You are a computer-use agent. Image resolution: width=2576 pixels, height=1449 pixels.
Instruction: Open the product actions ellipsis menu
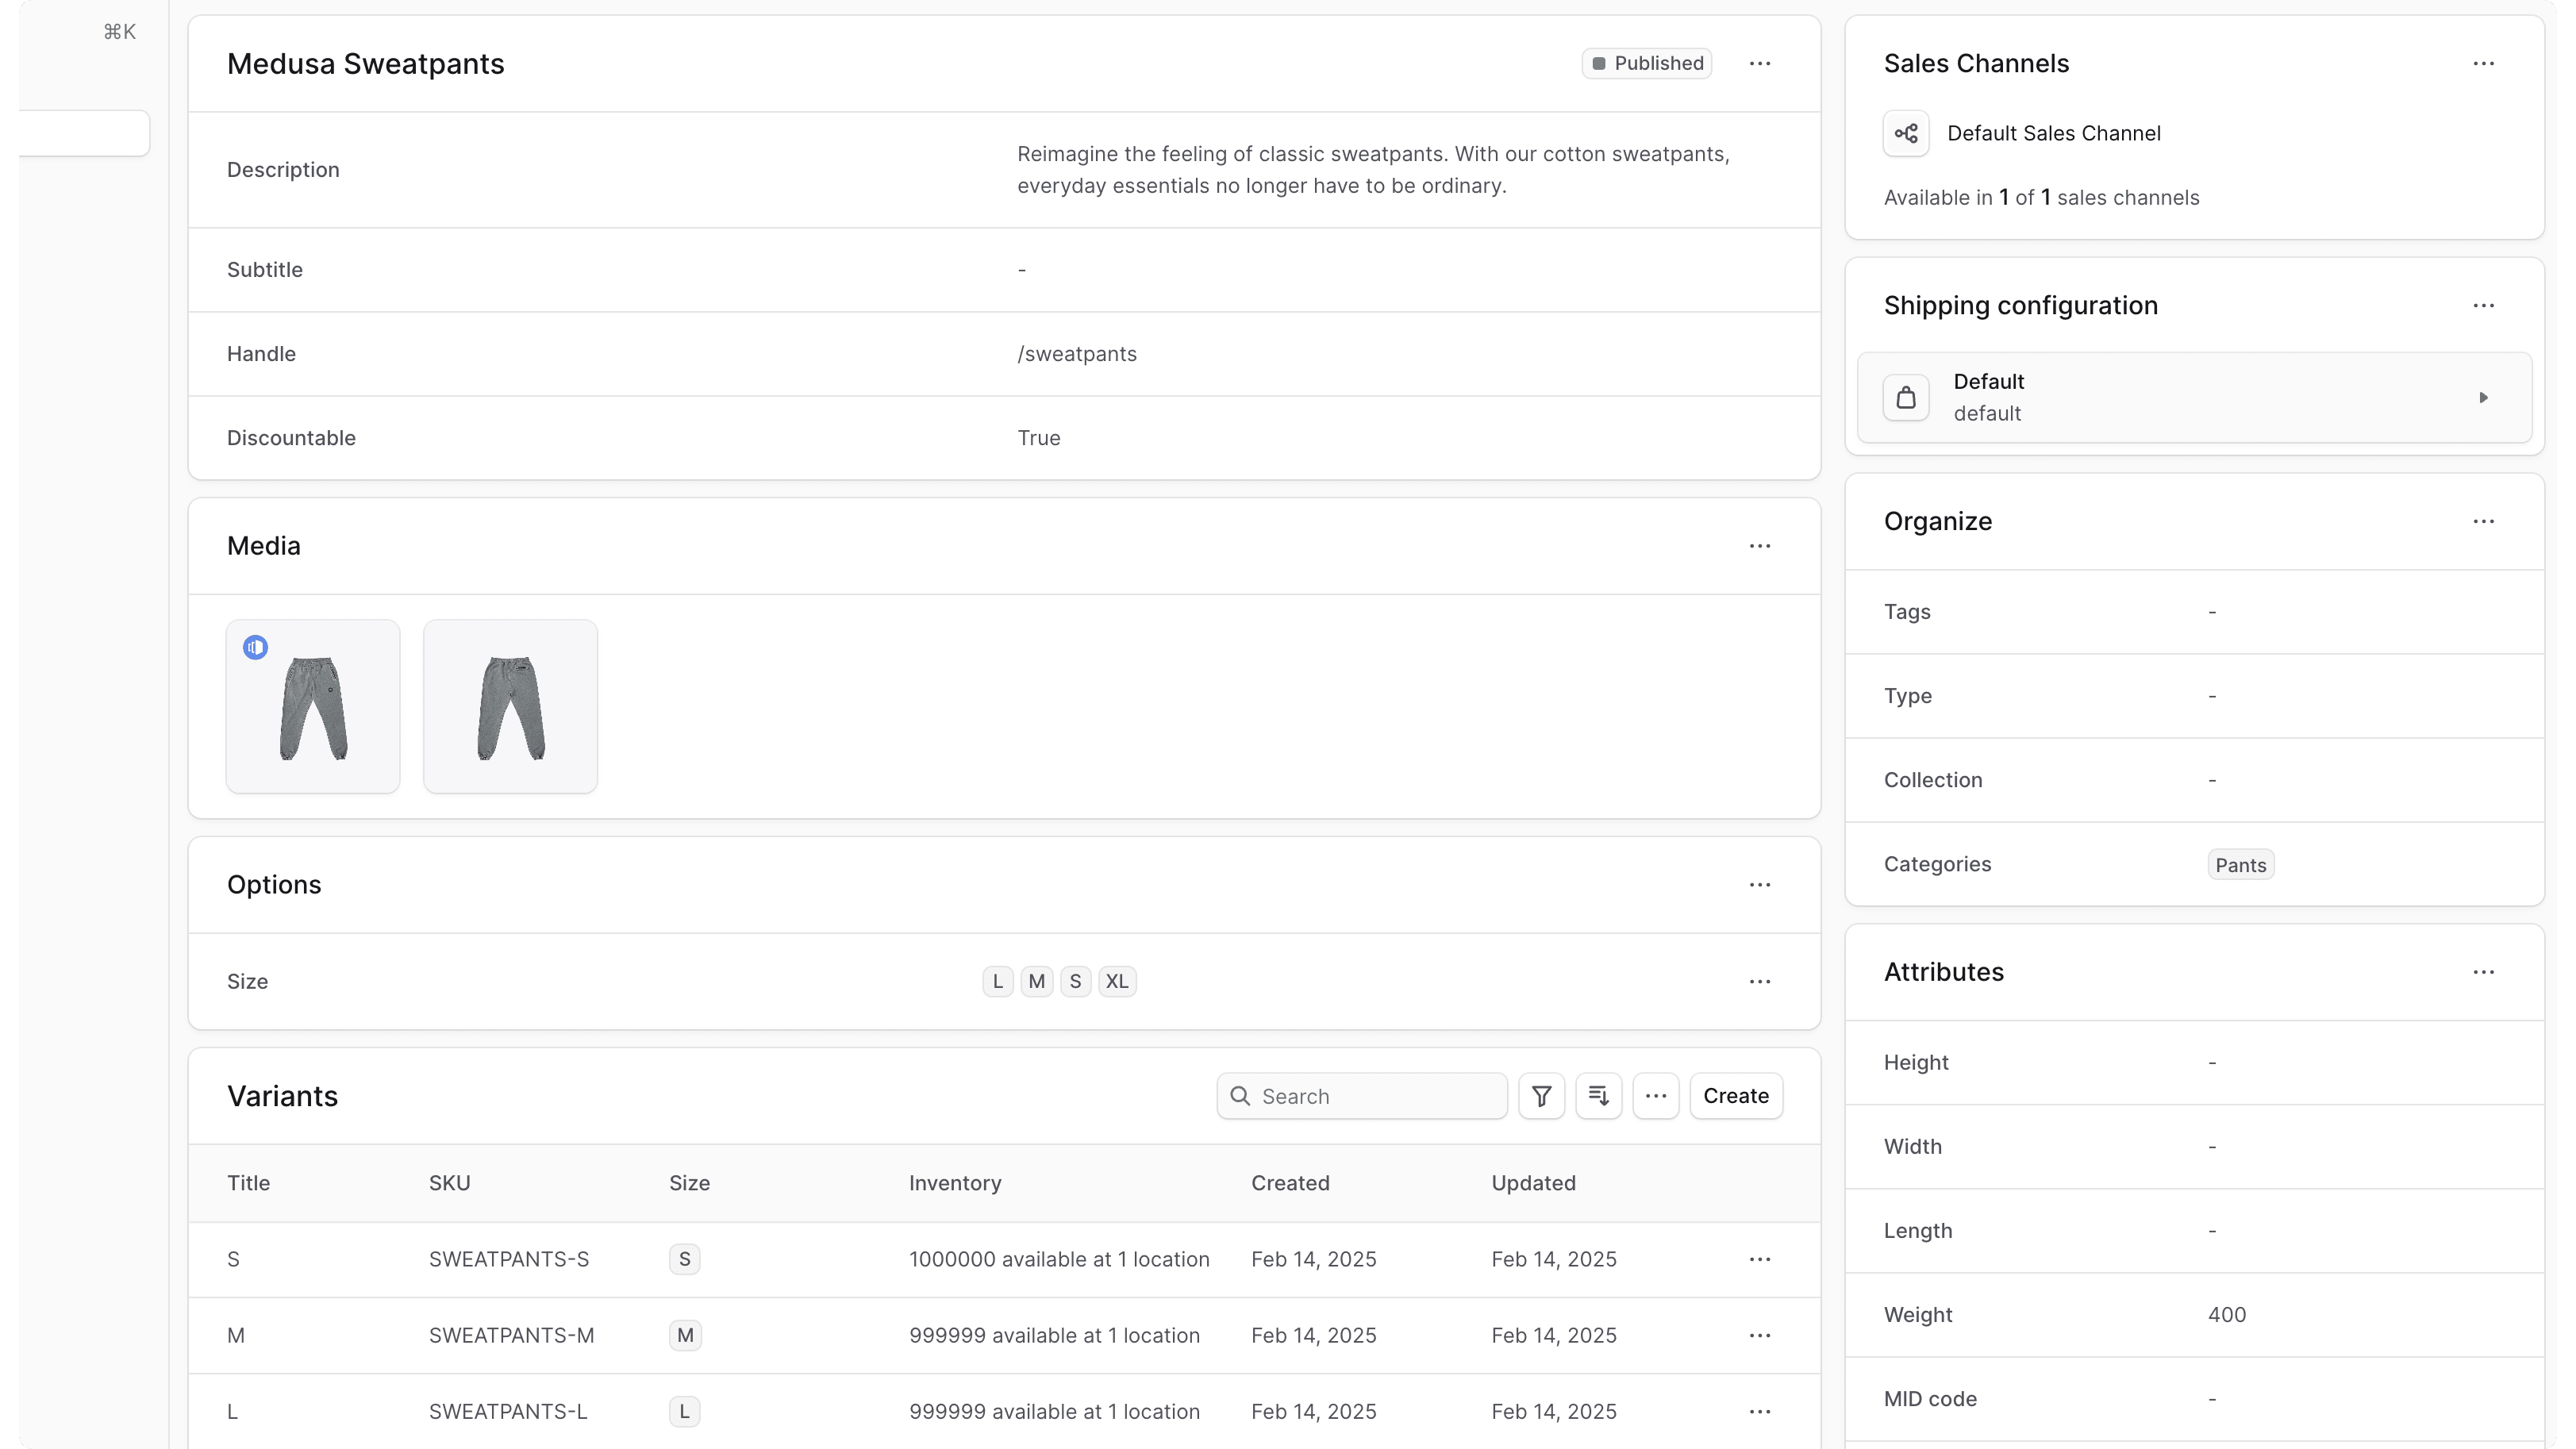click(1759, 63)
